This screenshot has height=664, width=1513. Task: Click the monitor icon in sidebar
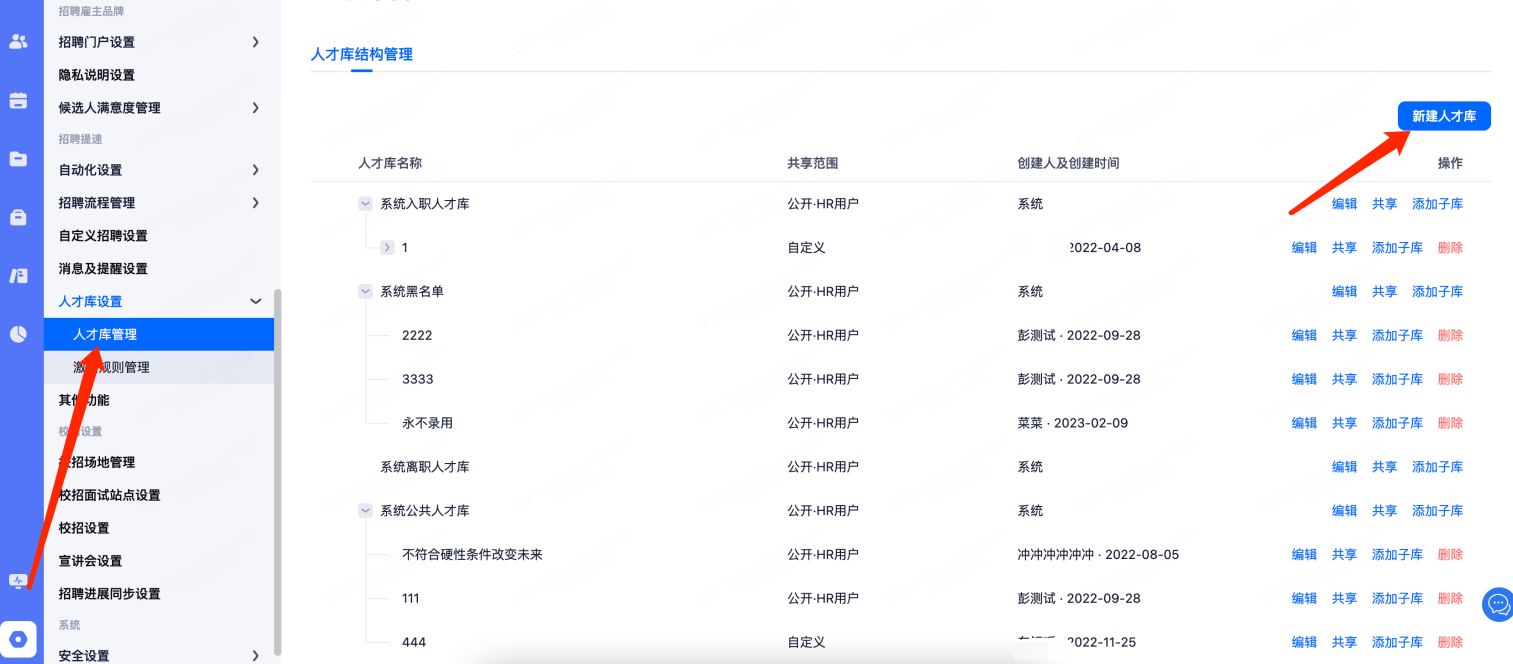click(x=18, y=581)
